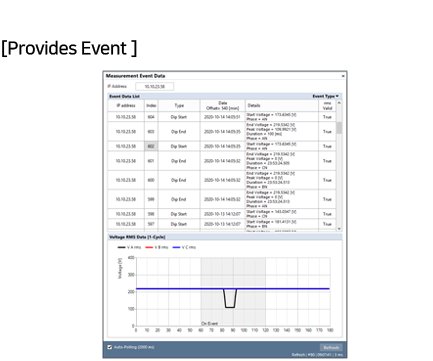This screenshot has width=433, height=361.
Task: Close the Measurement Event Data window
Action: [343, 76]
